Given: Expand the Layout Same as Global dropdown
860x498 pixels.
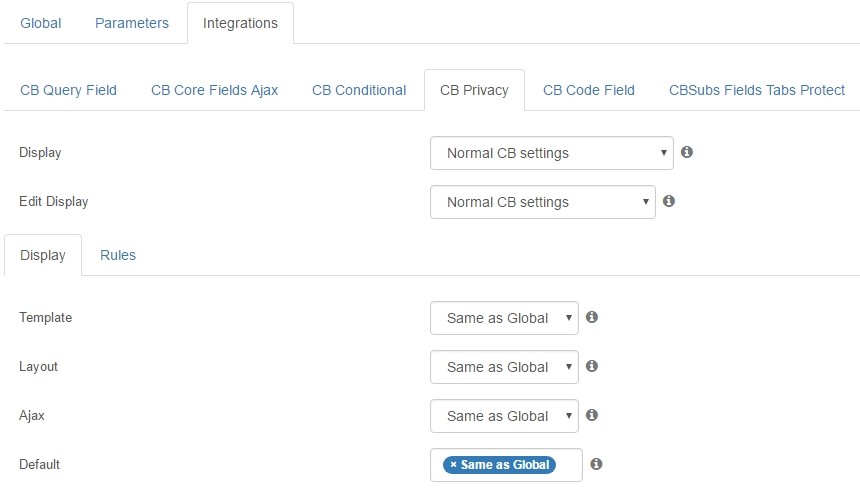Looking at the screenshot, I should click(x=505, y=367).
